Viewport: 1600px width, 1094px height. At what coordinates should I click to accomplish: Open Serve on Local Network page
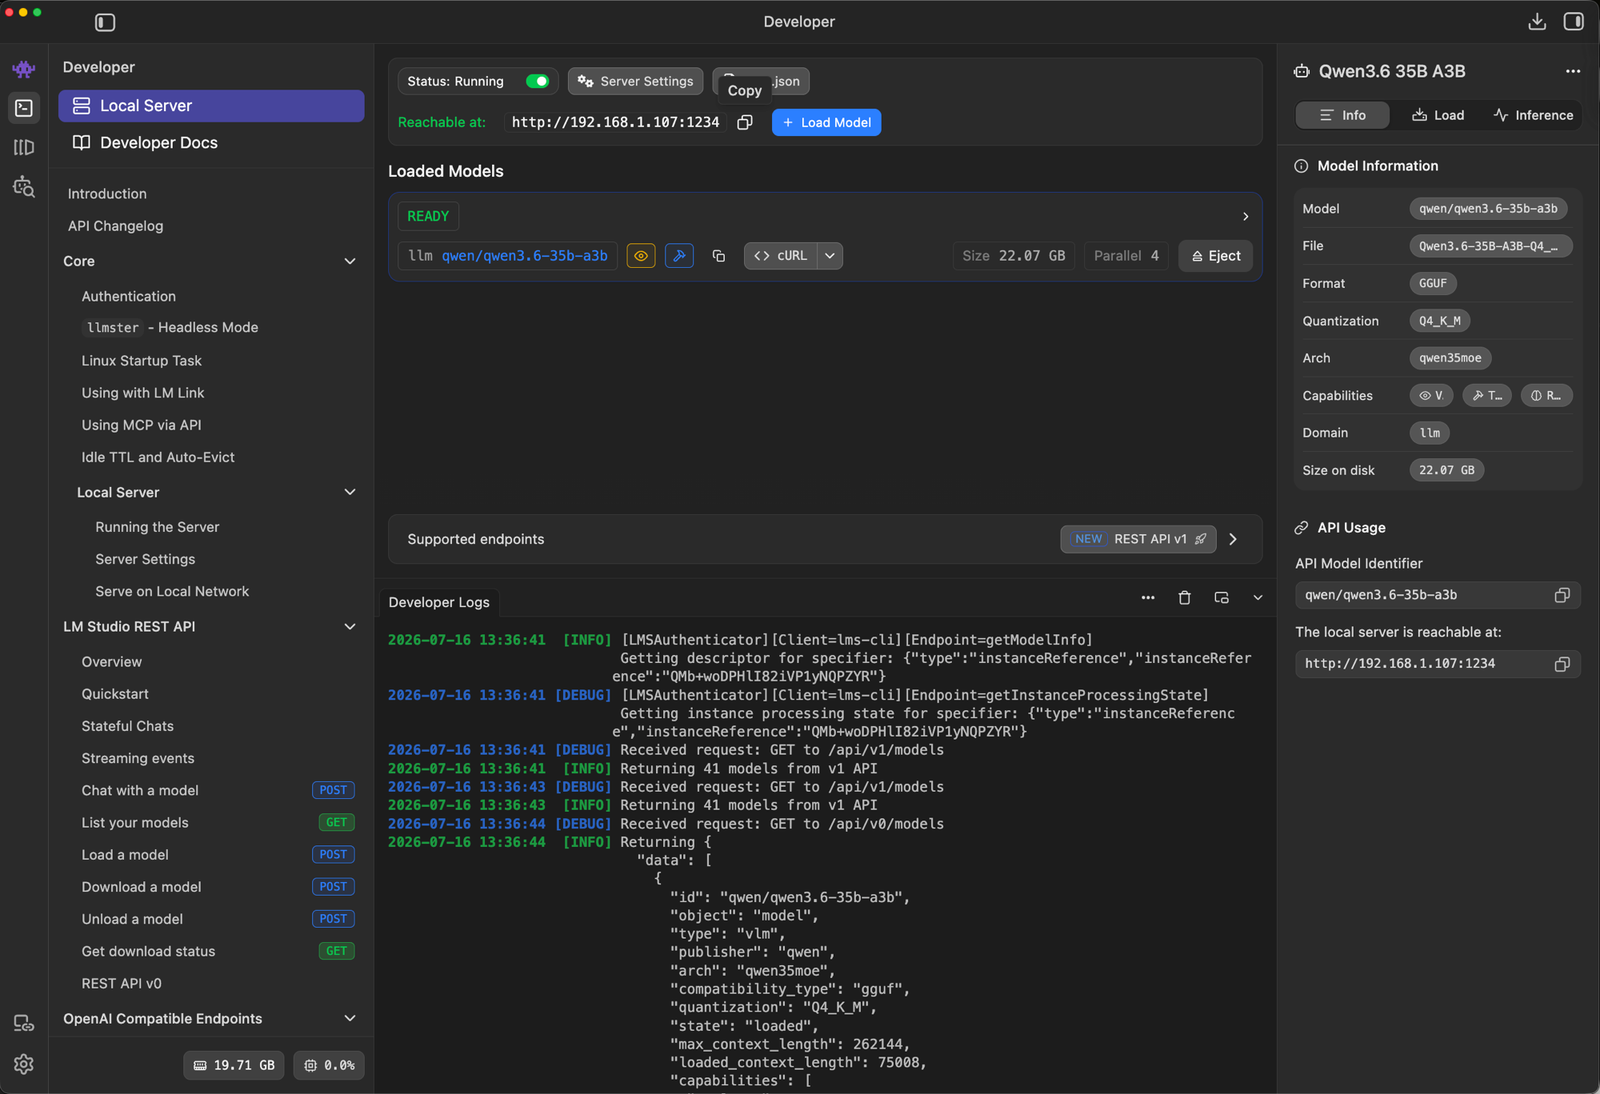[172, 591]
